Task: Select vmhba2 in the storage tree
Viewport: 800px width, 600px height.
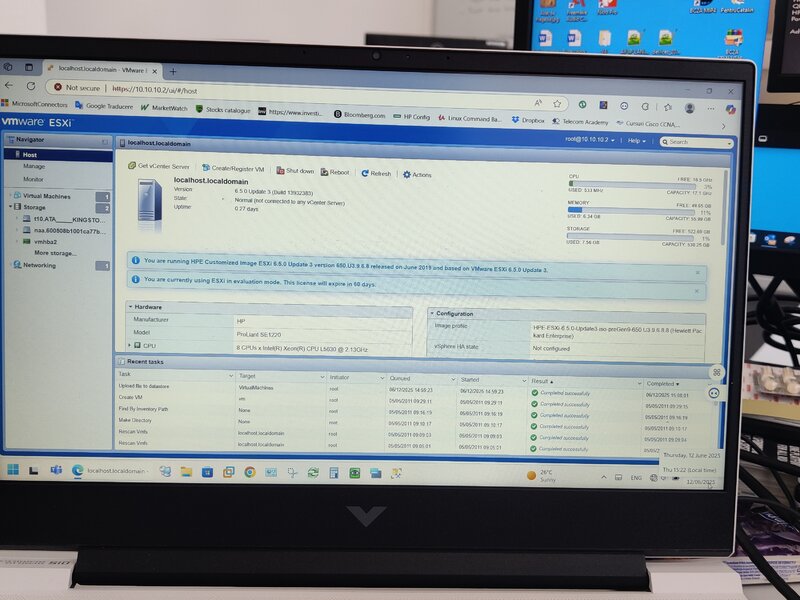Action: pyautogui.click(x=45, y=241)
